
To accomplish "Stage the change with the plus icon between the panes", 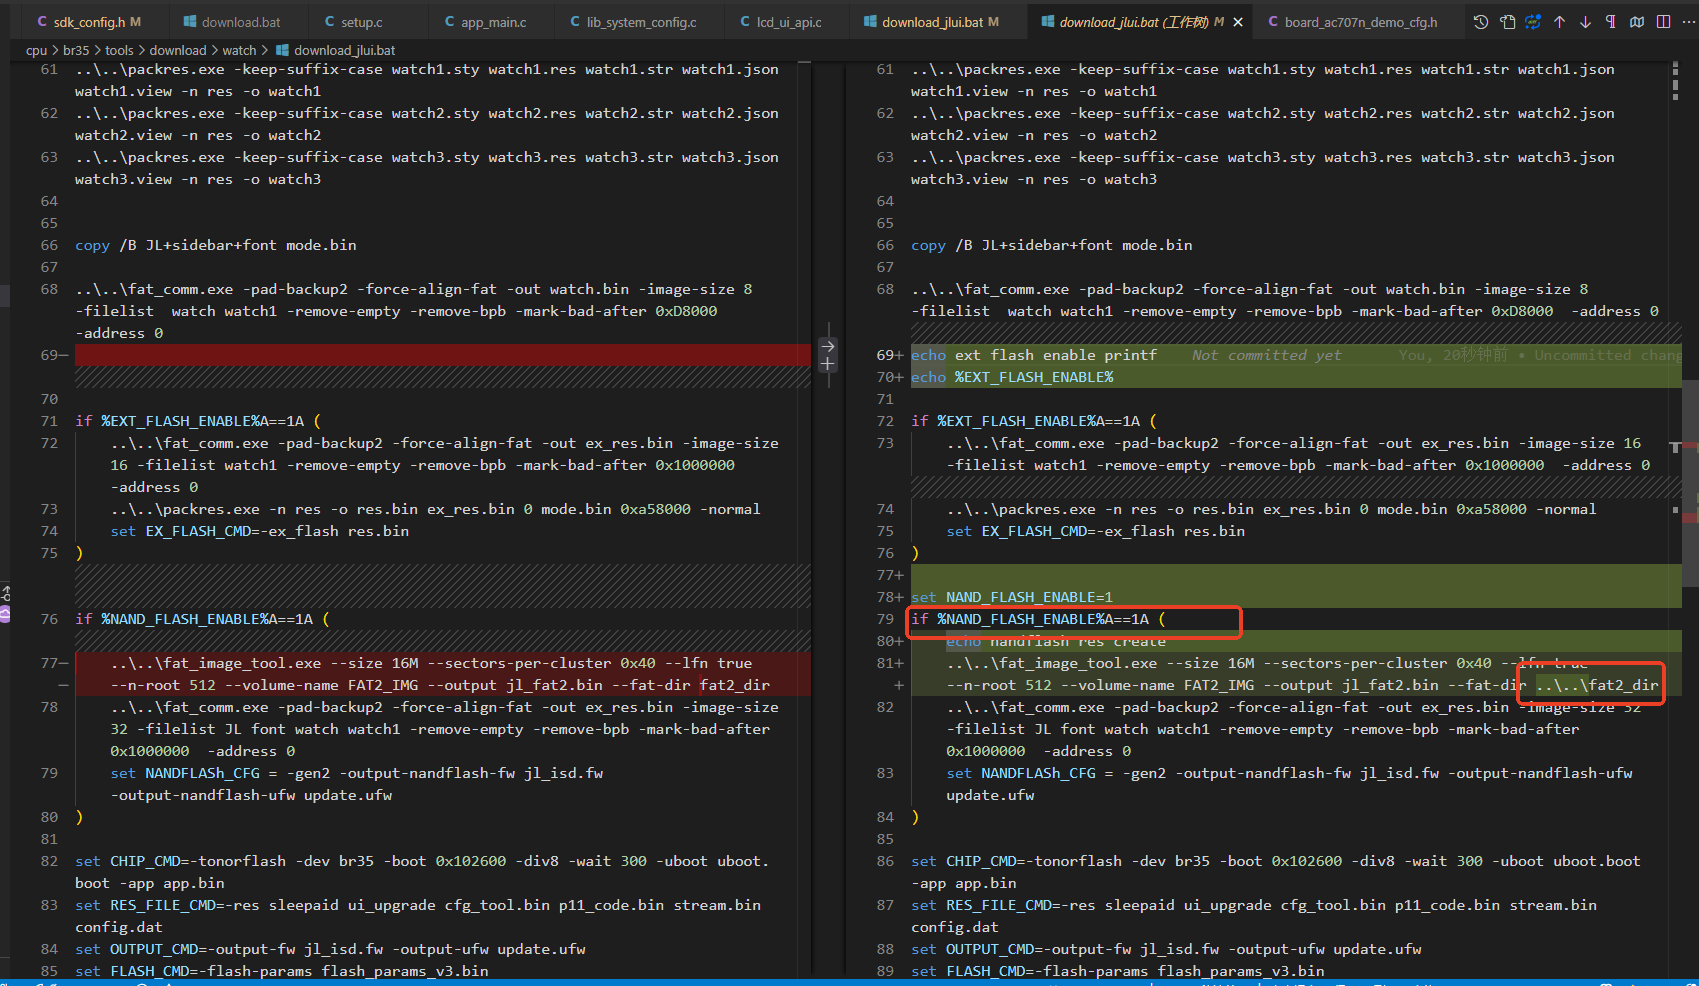I will pos(828,364).
